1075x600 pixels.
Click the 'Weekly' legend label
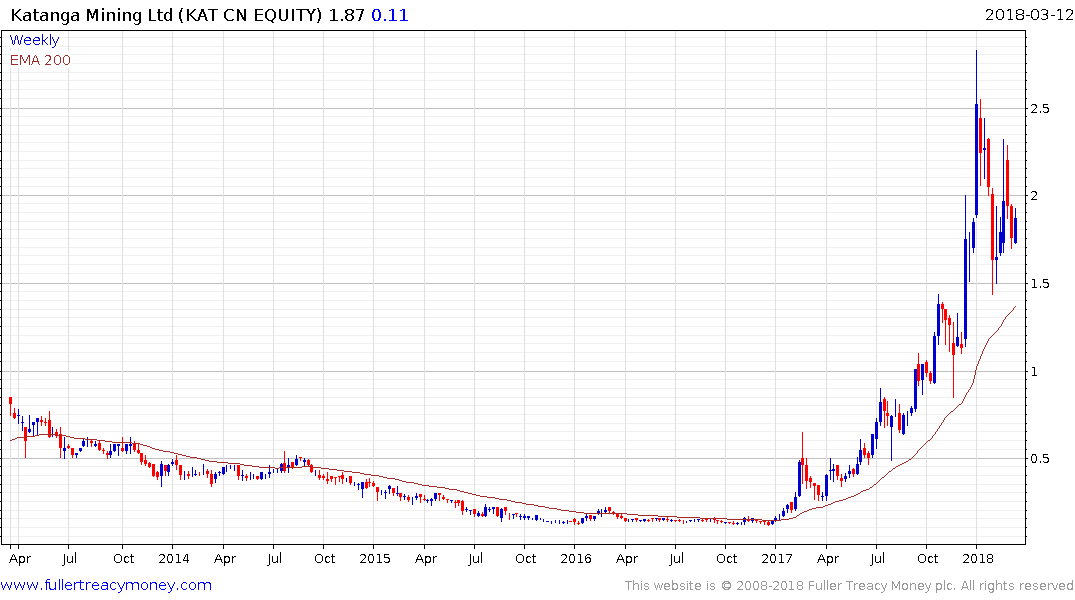click(x=34, y=40)
